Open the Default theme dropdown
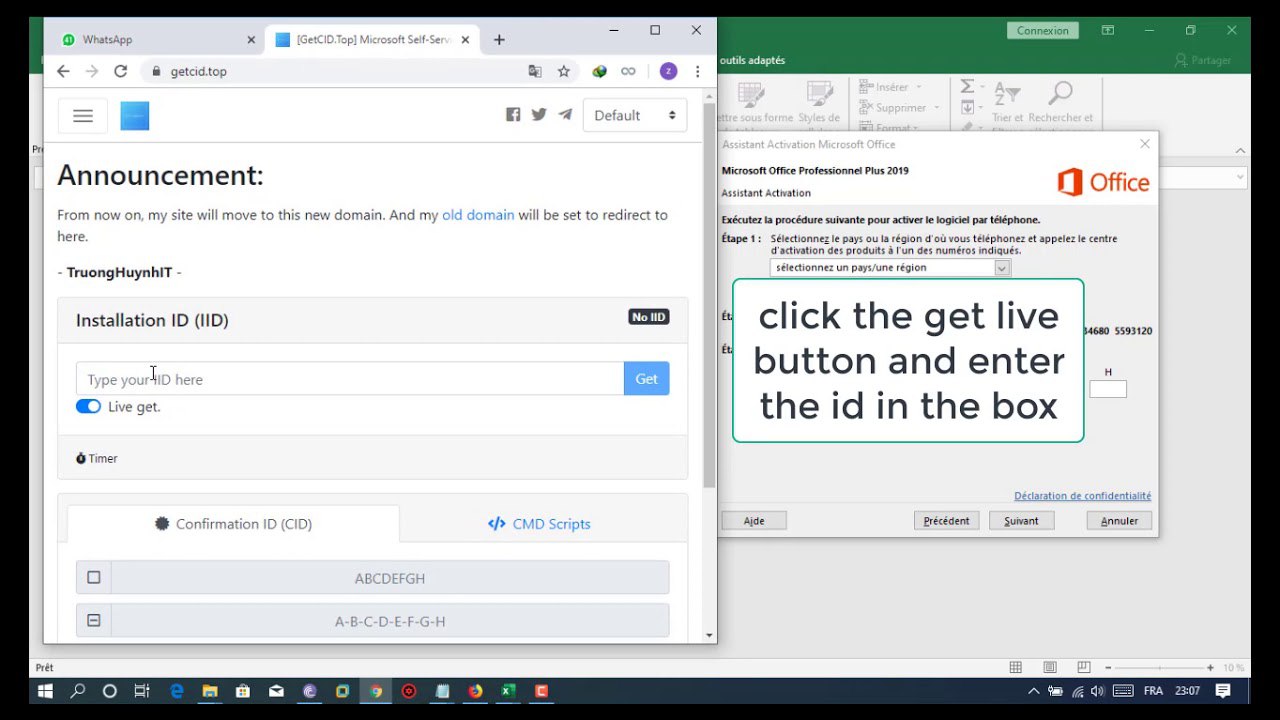Screen dimensions: 1280x720 [635, 116]
